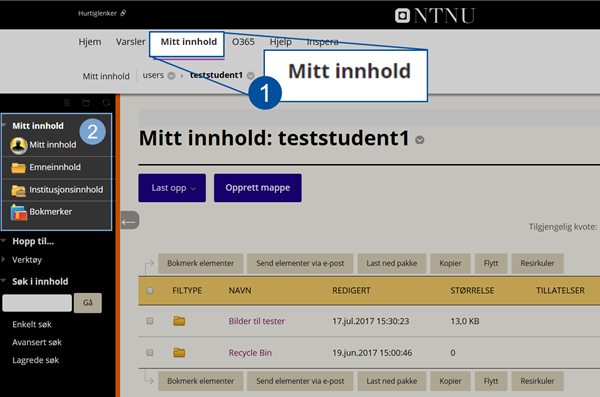This screenshot has width=600, height=397.
Task: Click the Emneinnhold folder icon
Action: [18, 168]
